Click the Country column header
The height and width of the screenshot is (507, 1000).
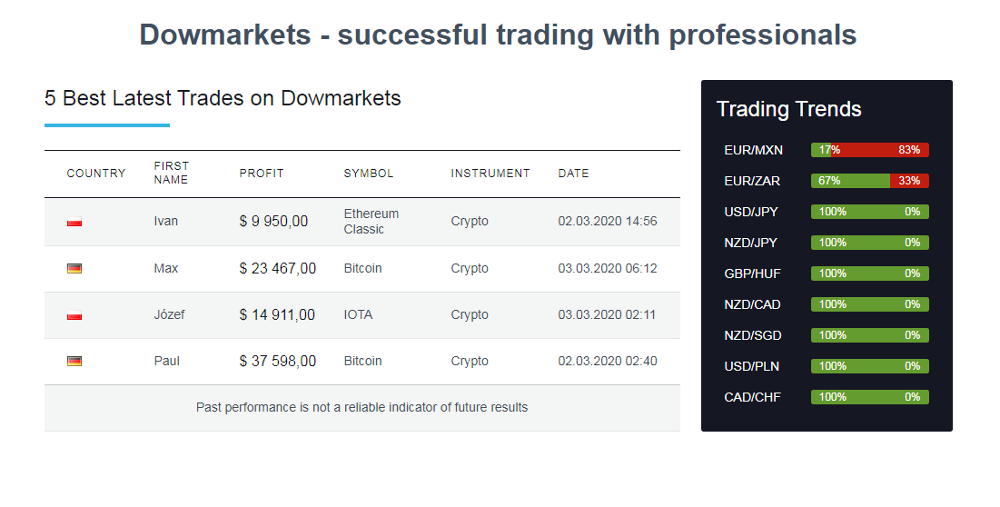pos(96,173)
